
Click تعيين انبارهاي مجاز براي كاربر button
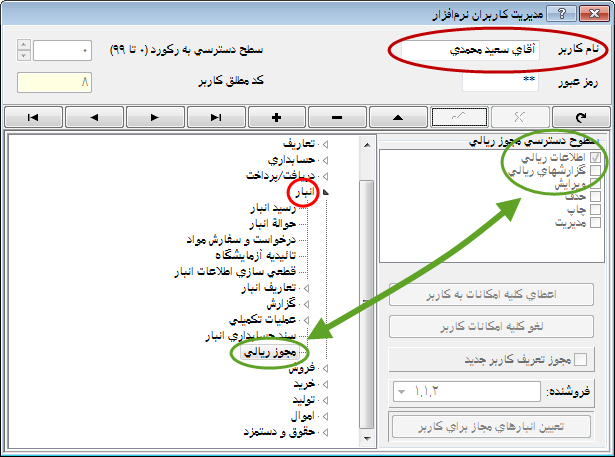[x=491, y=426]
